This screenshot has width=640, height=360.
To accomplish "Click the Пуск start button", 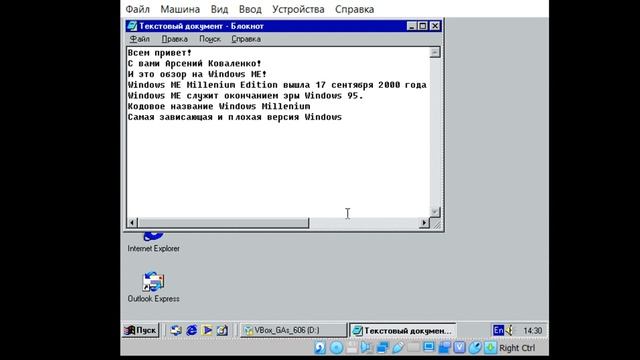I will click(x=140, y=330).
